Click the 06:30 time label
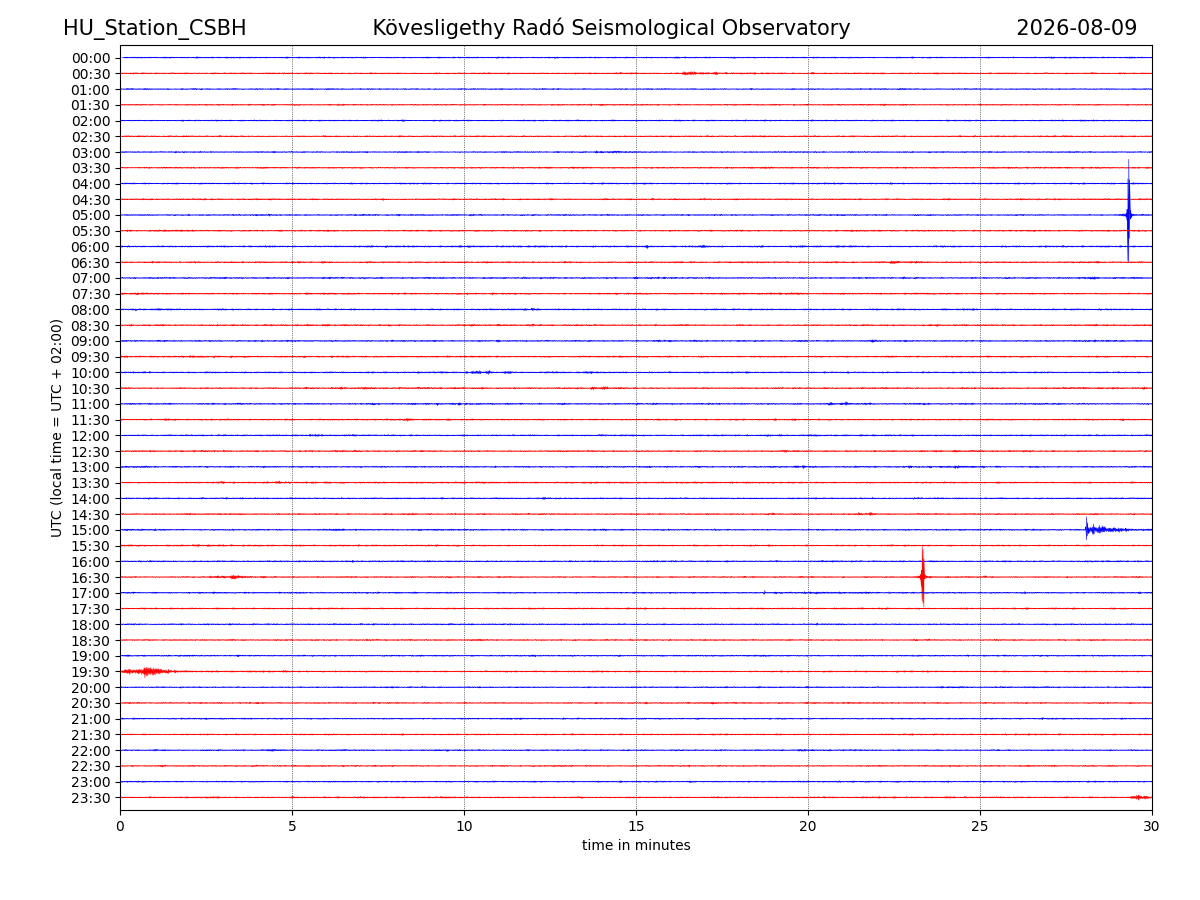The height and width of the screenshot is (900, 1200). click(x=91, y=263)
